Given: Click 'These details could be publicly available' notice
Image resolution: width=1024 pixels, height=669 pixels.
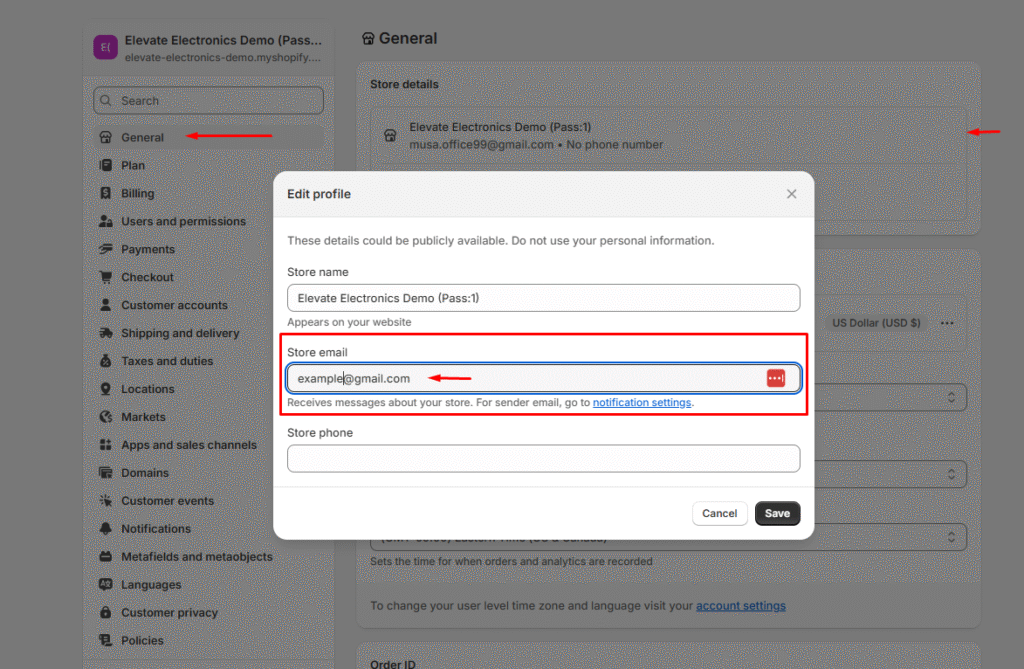Looking at the screenshot, I should [x=501, y=240].
